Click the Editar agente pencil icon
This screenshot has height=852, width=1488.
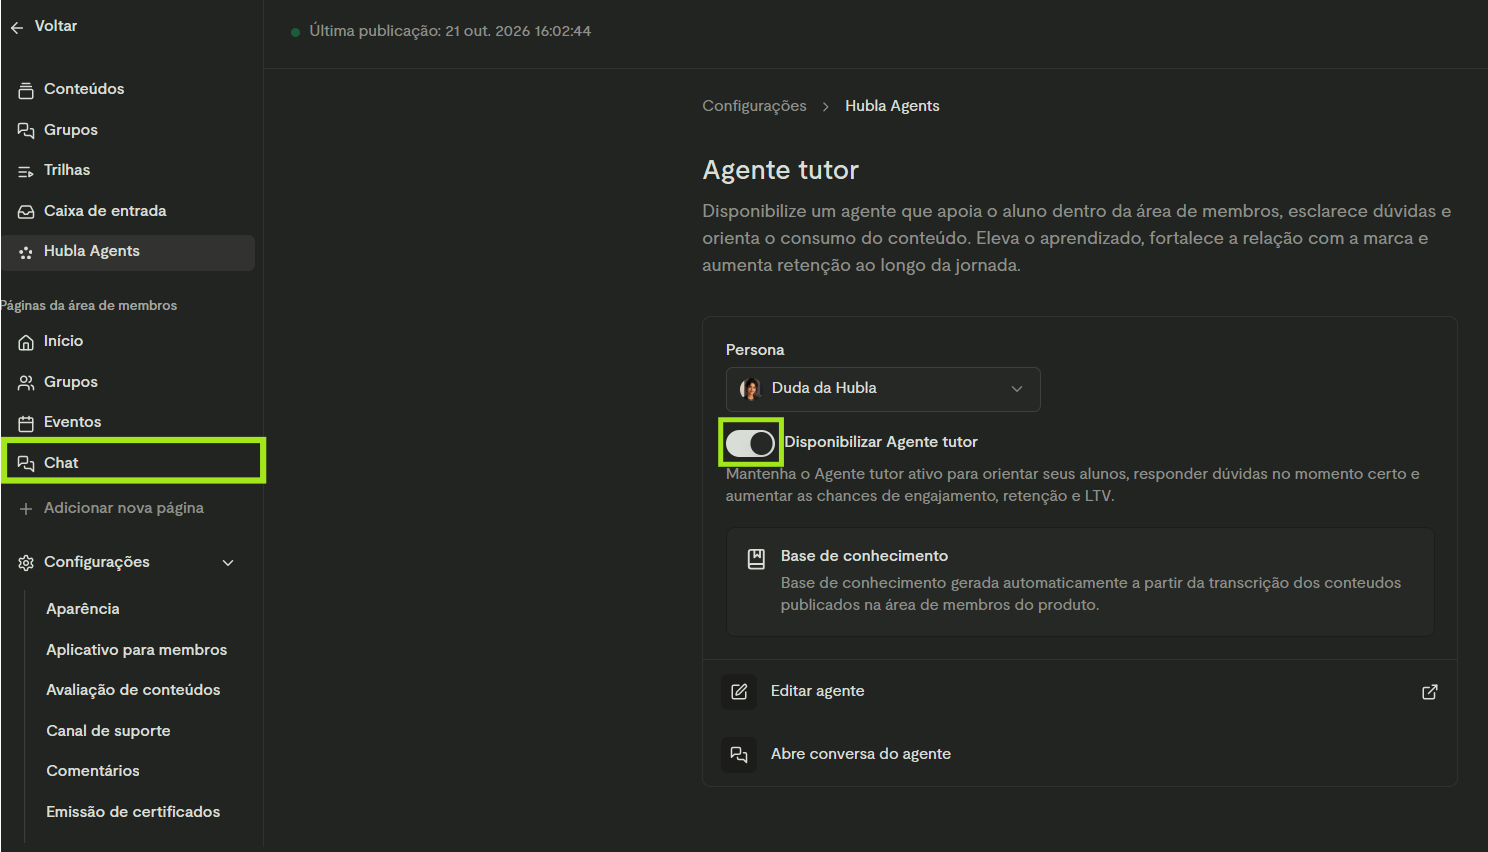(739, 692)
